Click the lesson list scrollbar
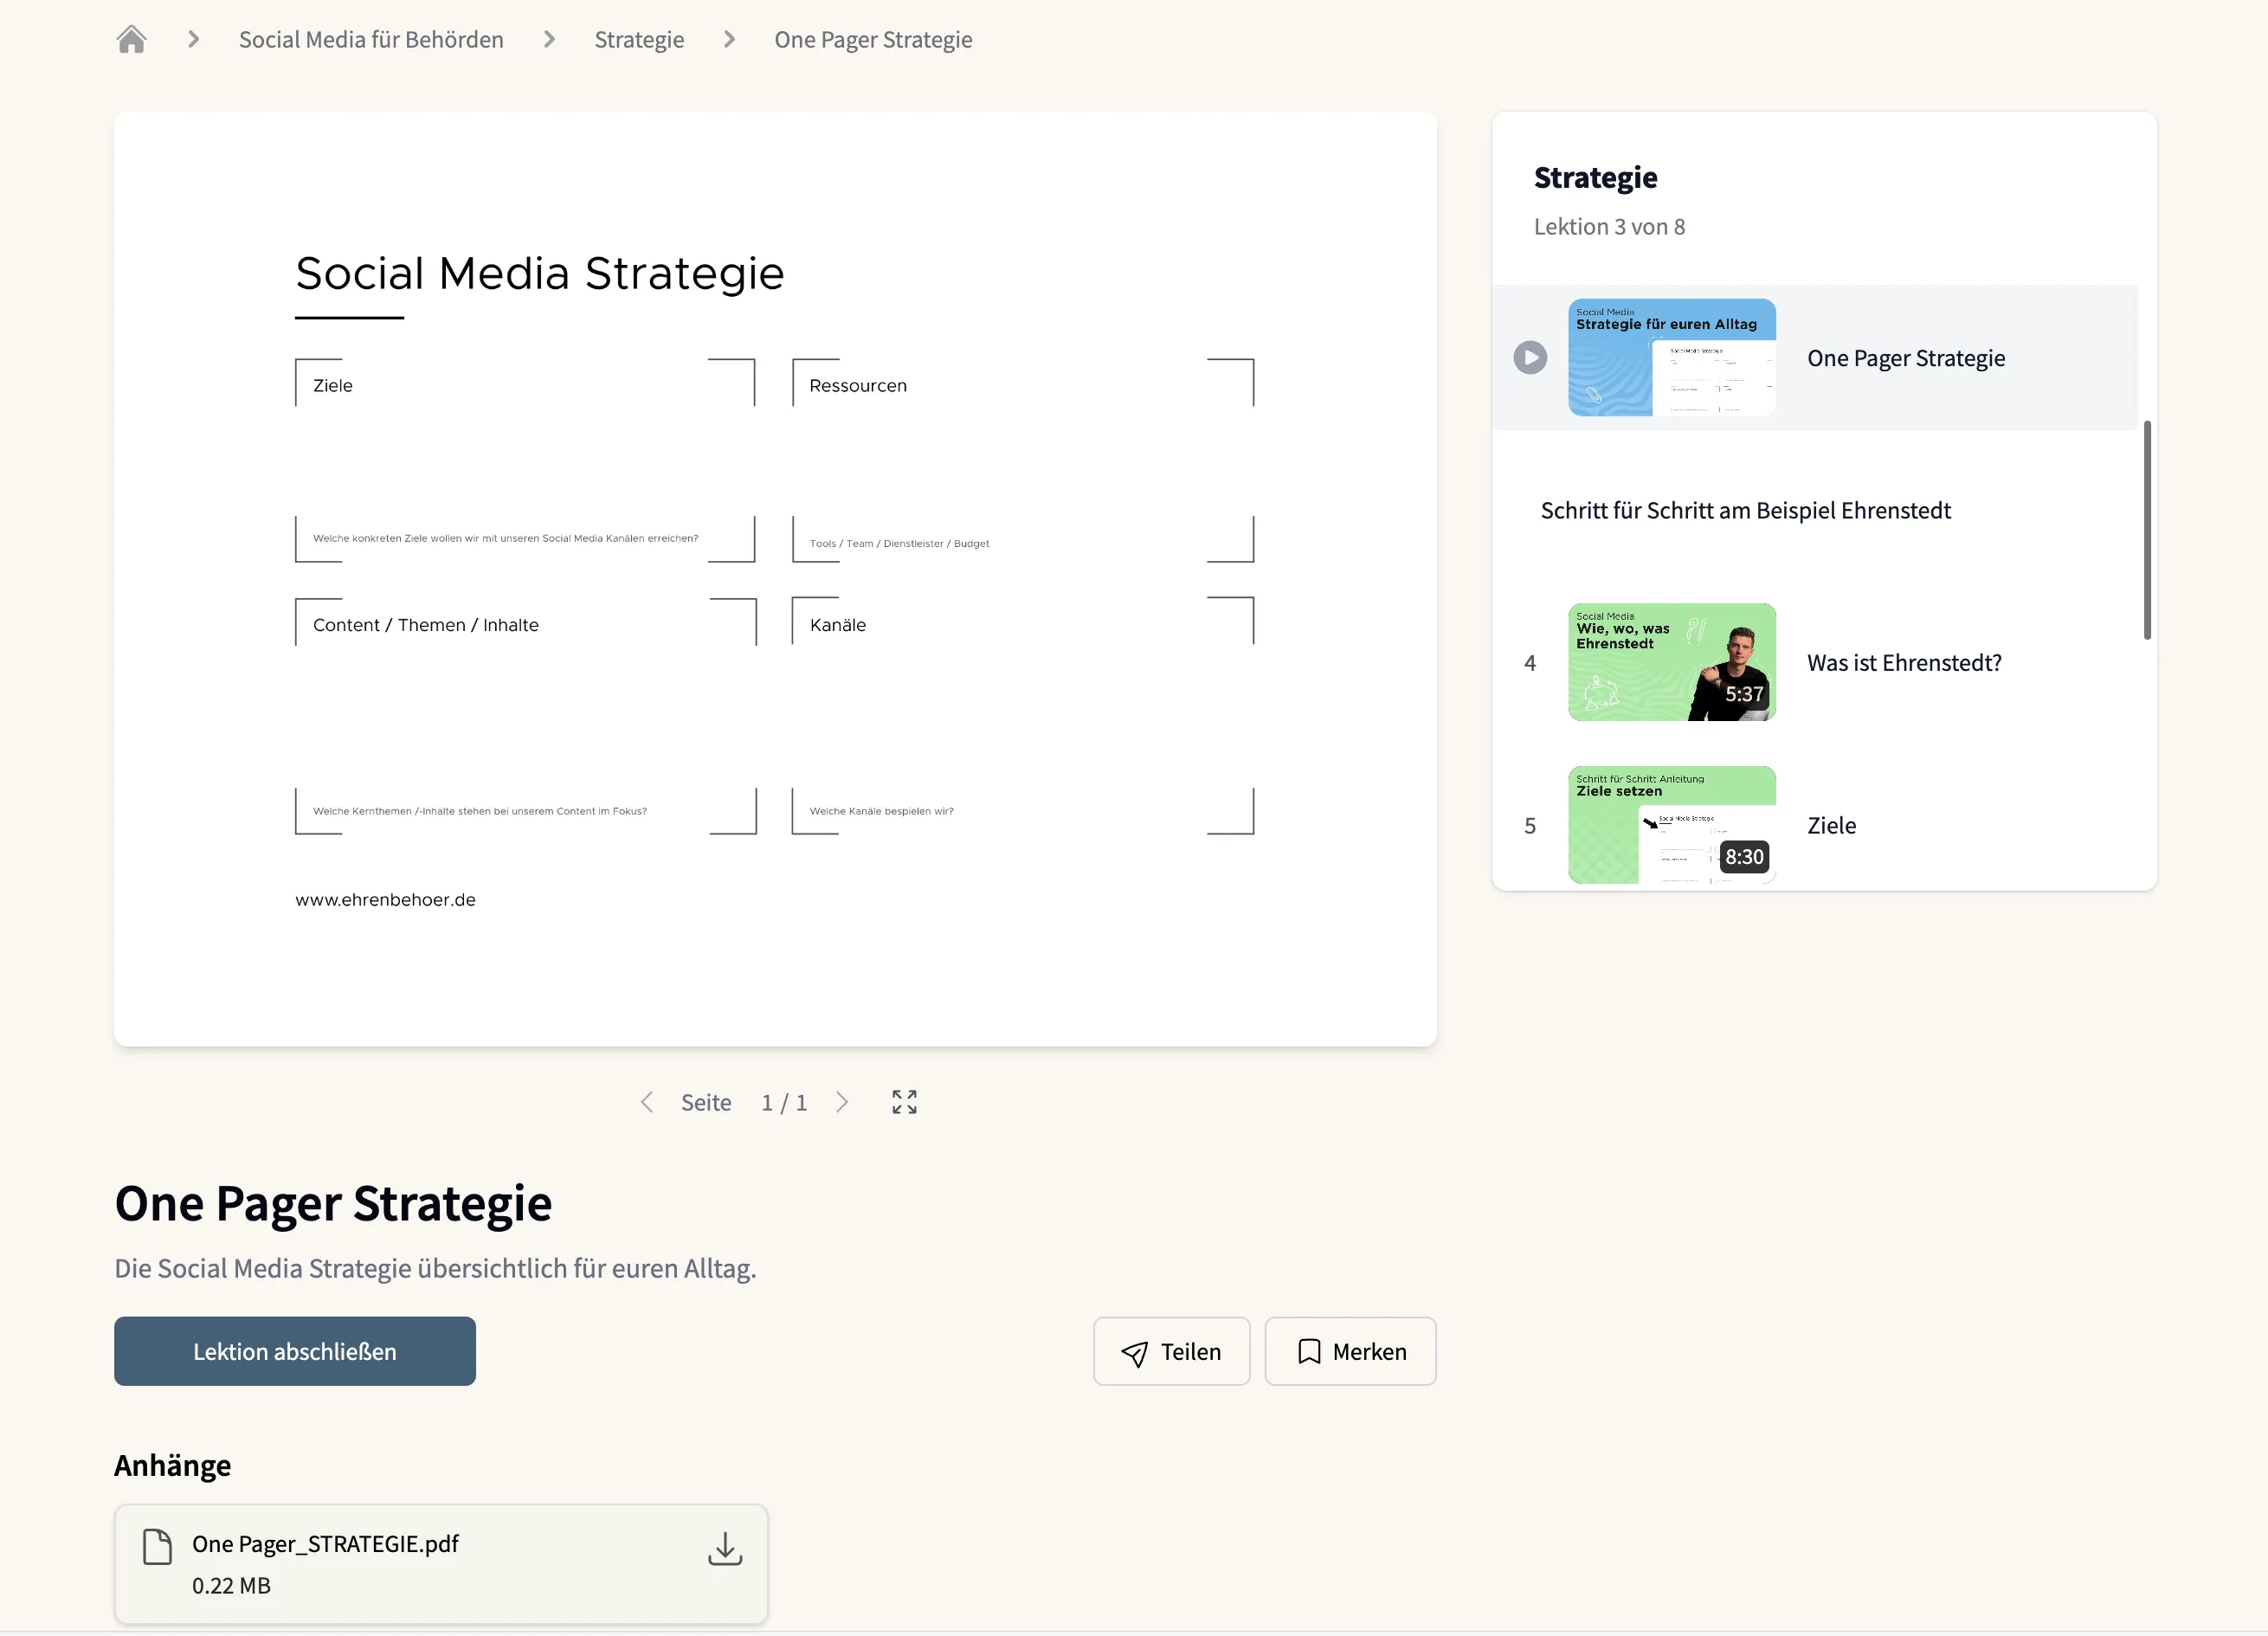This screenshot has height=1636, width=2268. [x=2147, y=530]
